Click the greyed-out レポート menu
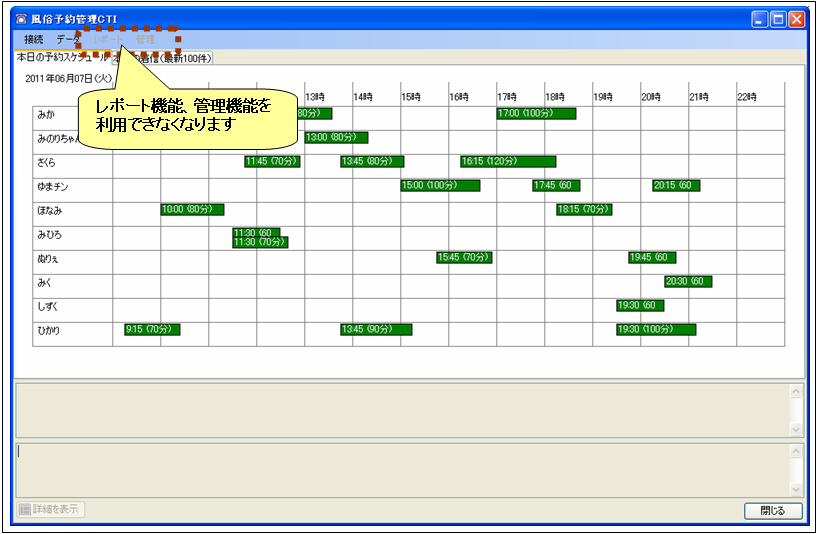817x534 pixels. coord(109,40)
